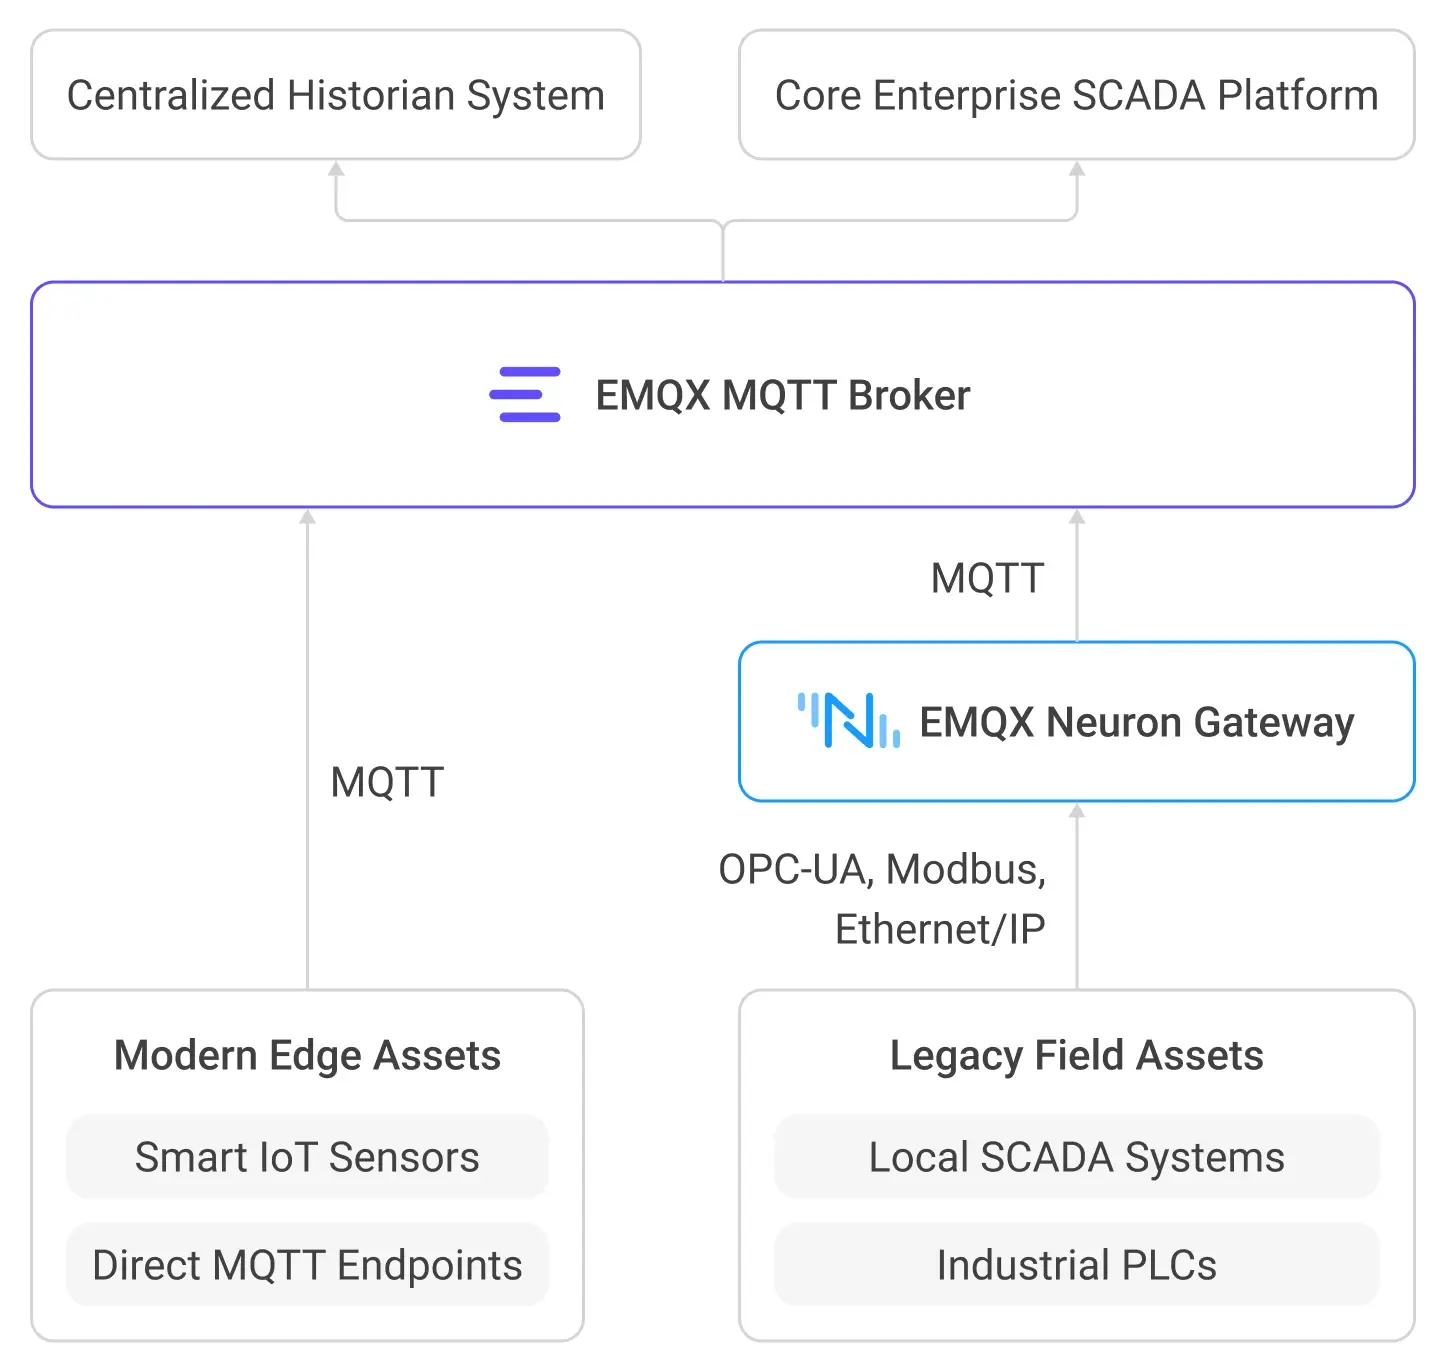Screen dimensions: 1446x1371
Task: Click the arrowhead from Neuron Gateway into Broker
Action: [1077, 517]
